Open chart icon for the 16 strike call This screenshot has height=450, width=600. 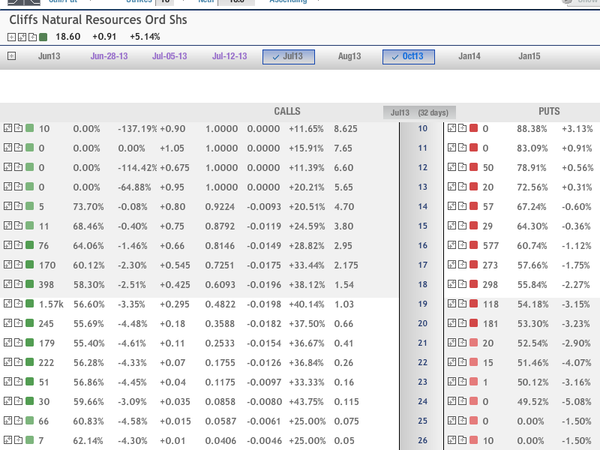(x=8, y=245)
